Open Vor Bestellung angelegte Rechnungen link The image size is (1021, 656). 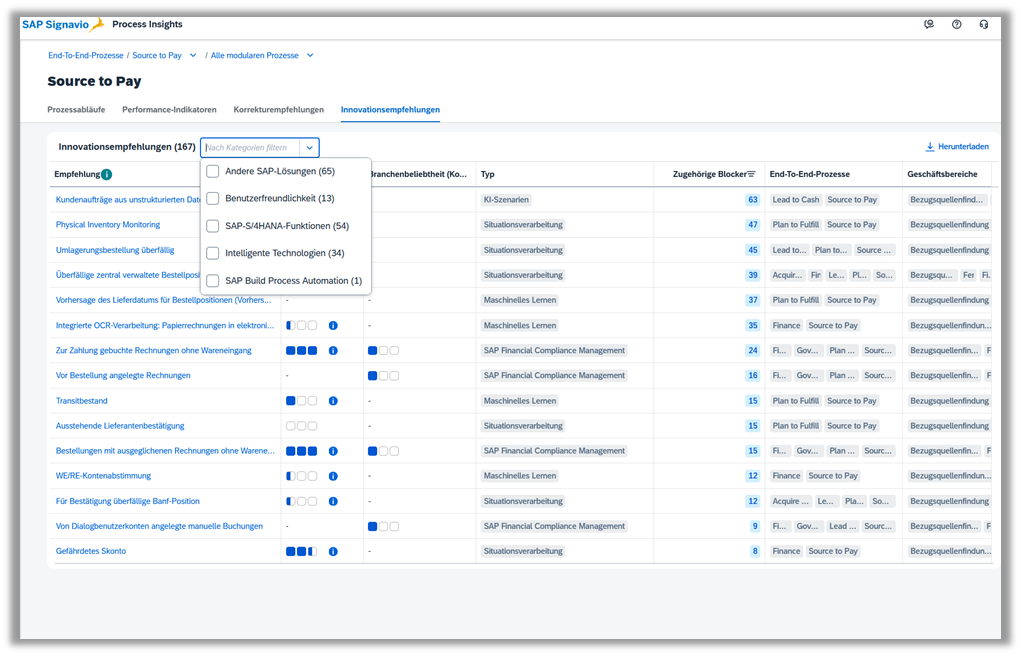(123, 376)
